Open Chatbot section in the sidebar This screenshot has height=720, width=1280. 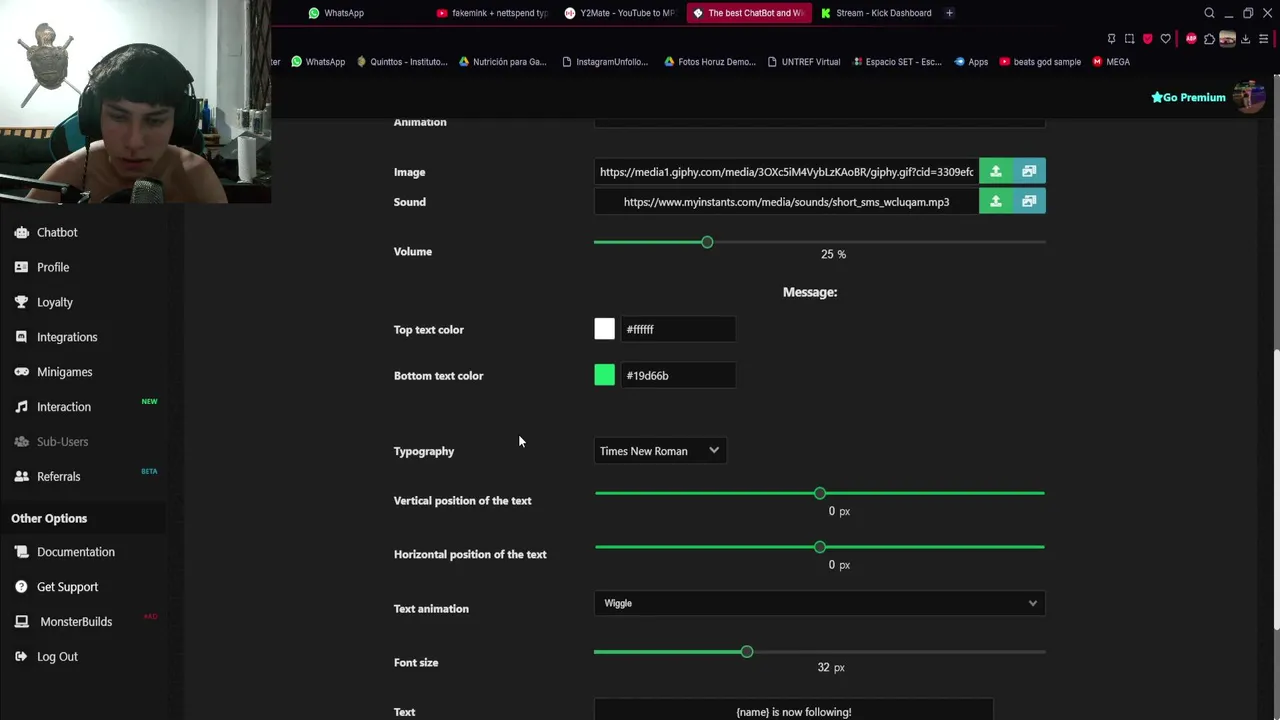pyautogui.click(x=57, y=232)
